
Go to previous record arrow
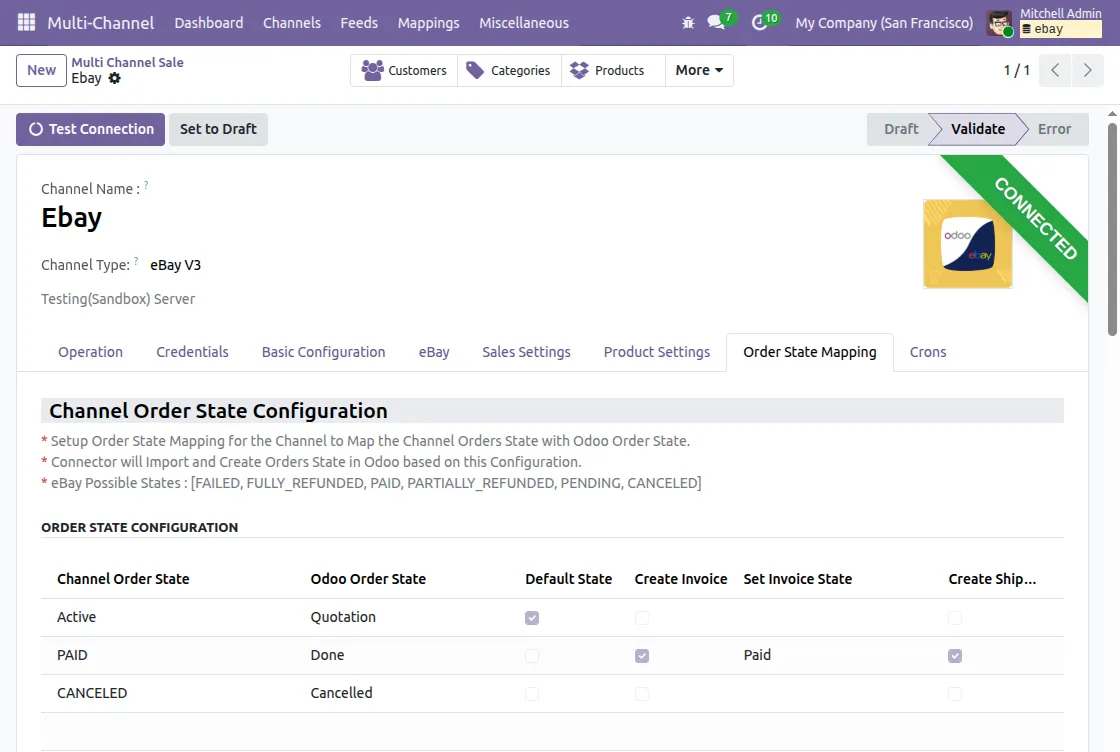click(1055, 70)
